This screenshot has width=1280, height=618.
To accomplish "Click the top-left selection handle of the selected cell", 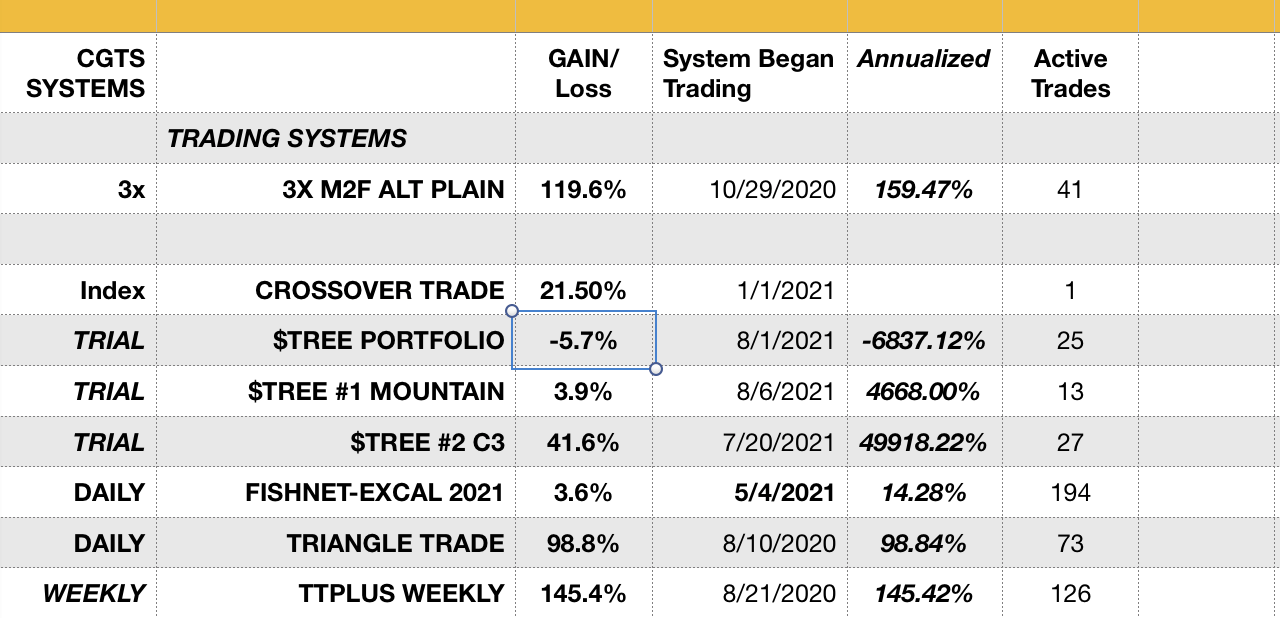I will (x=513, y=311).
